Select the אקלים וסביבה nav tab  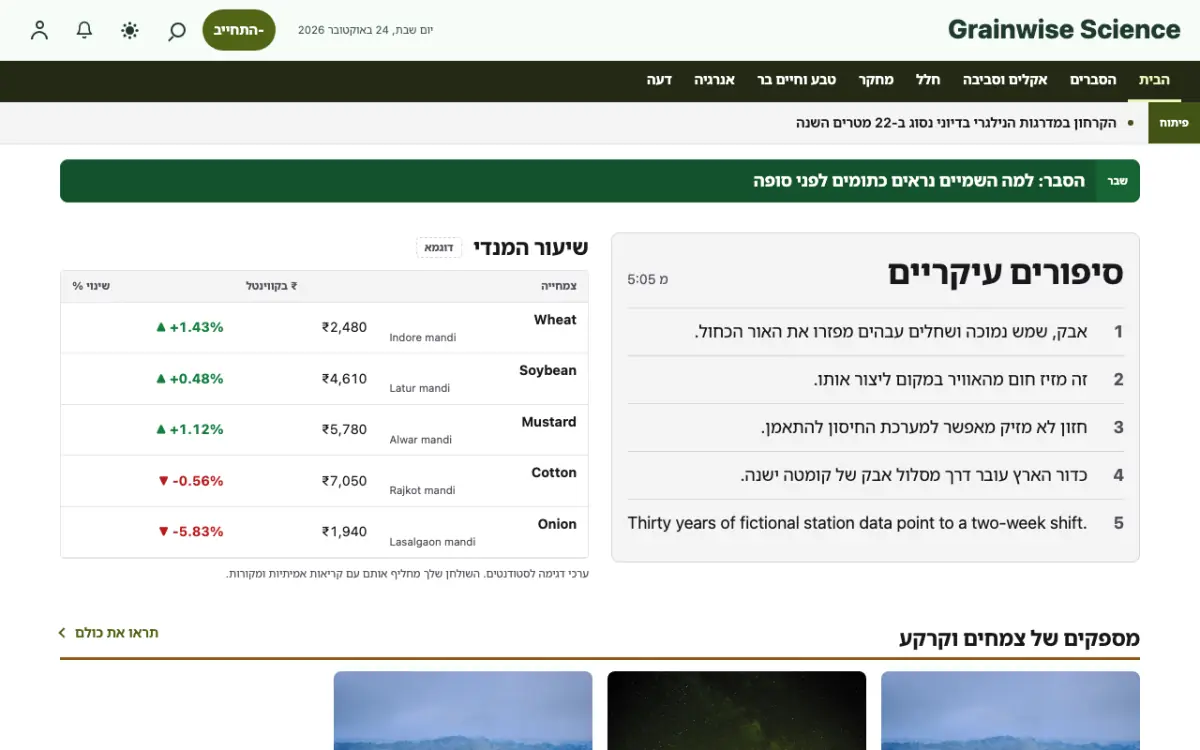click(x=1005, y=80)
